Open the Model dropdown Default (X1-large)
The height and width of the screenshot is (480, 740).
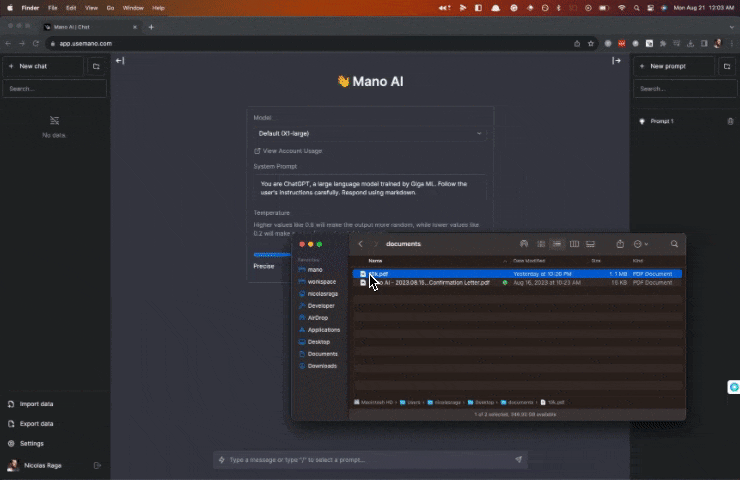click(370, 133)
